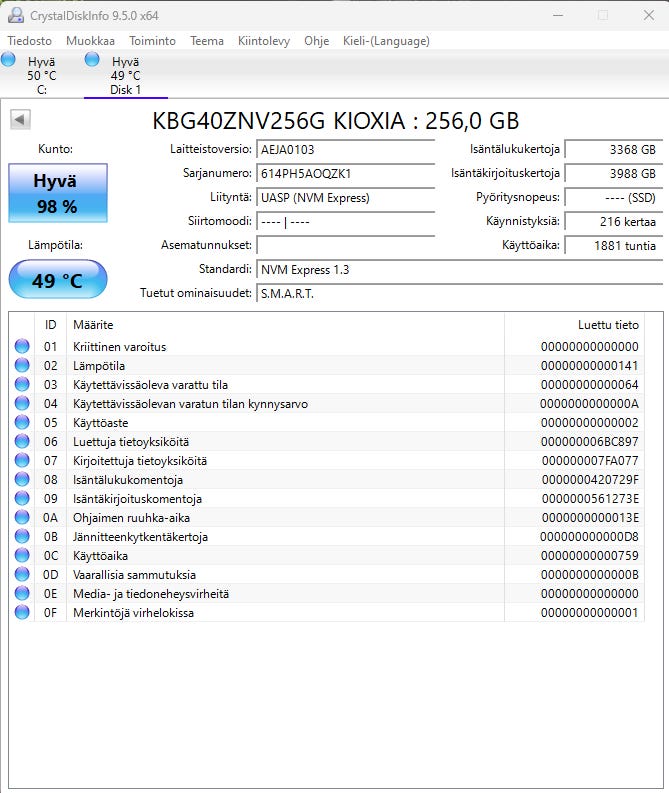The width and height of the screenshot is (669, 793).
Task: Click status orb of attribute 0C Käyttöaika
Action: click(22, 555)
